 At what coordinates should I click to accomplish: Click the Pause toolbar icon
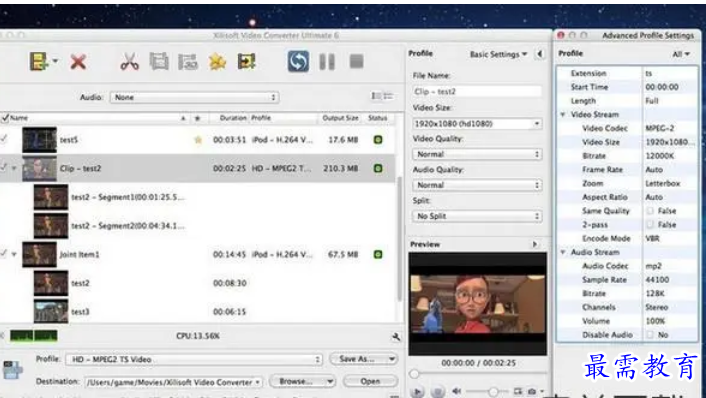click(327, 62)
